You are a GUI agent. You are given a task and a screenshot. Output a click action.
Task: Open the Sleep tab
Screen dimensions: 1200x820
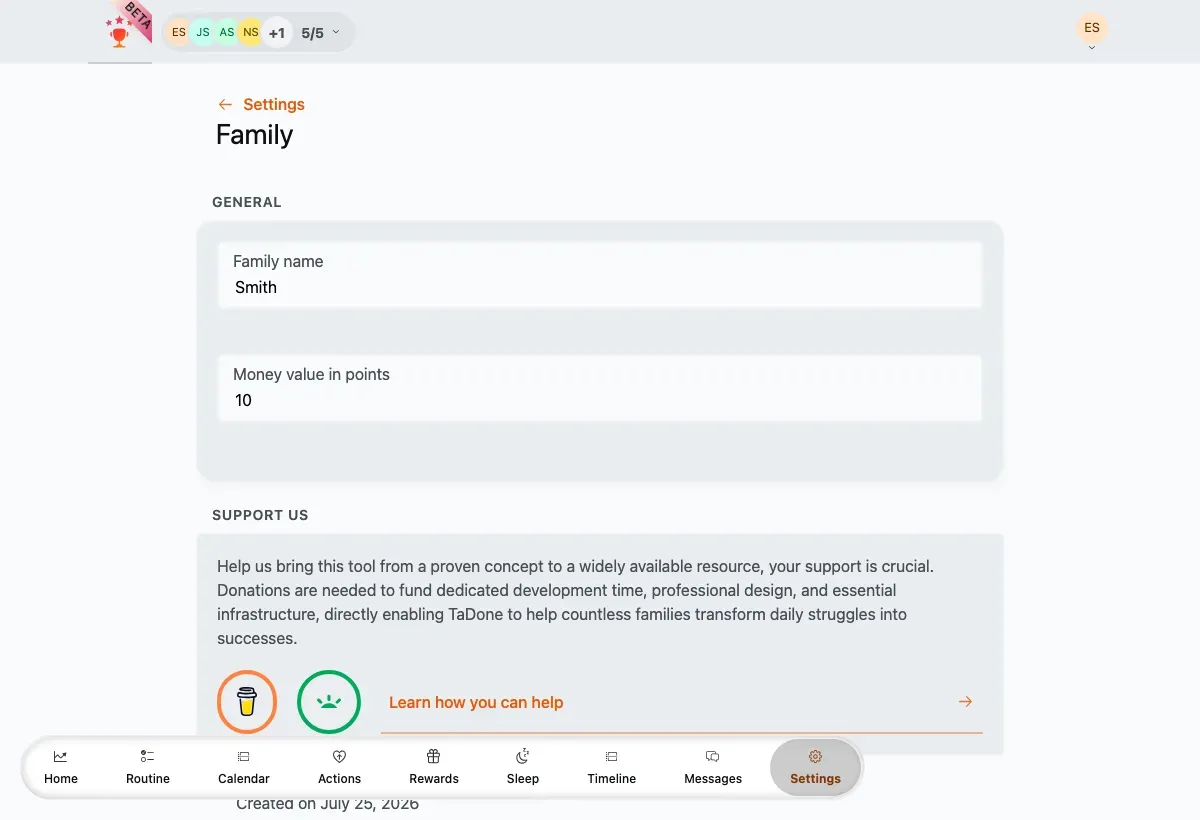point(523,767)
